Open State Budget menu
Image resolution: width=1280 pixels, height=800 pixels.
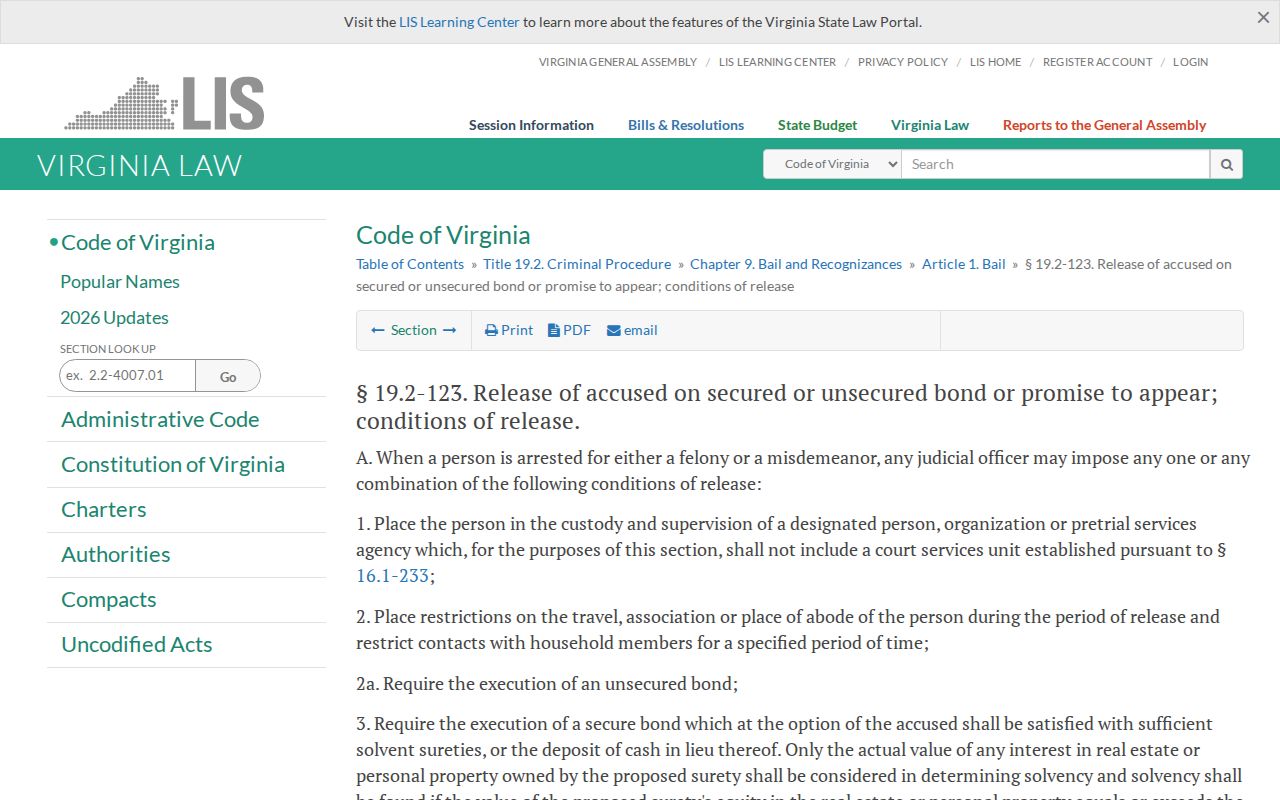pyautogui.click(x=817, y=125)
